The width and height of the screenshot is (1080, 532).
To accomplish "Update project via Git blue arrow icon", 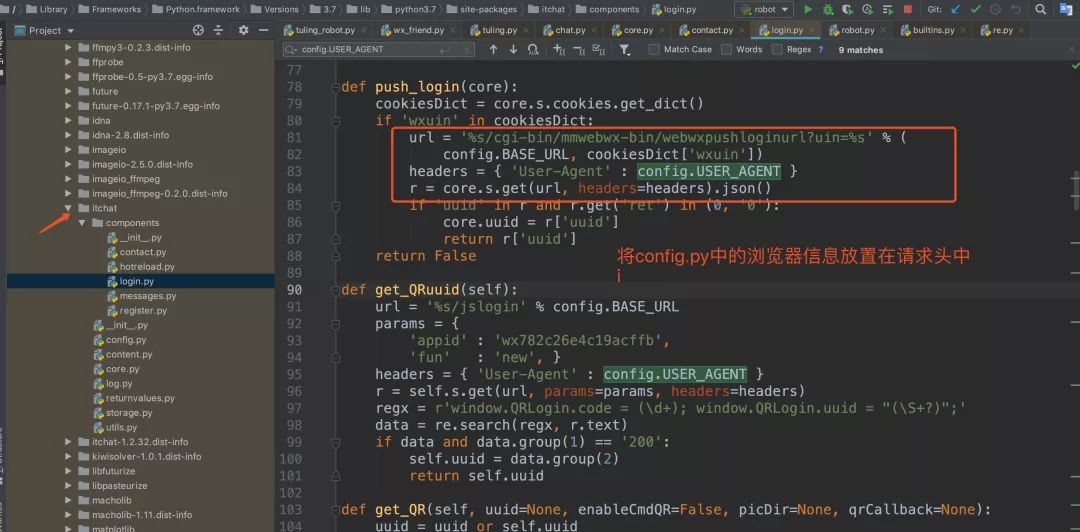I will [x=955, y=10].
